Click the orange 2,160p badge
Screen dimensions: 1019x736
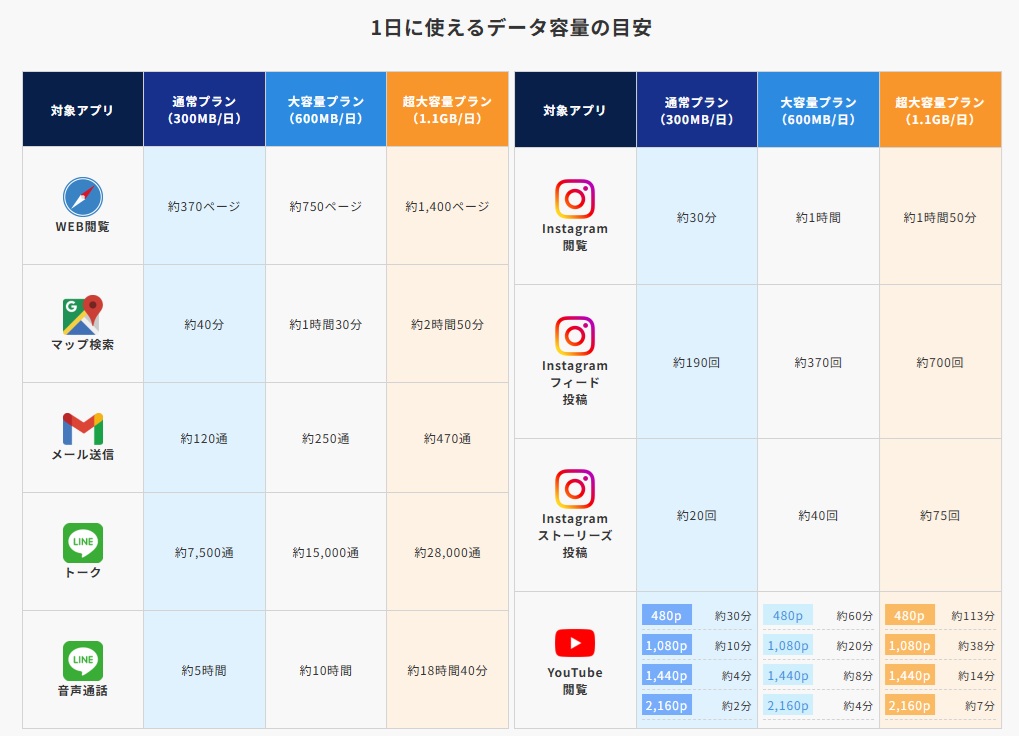point(909,706)
